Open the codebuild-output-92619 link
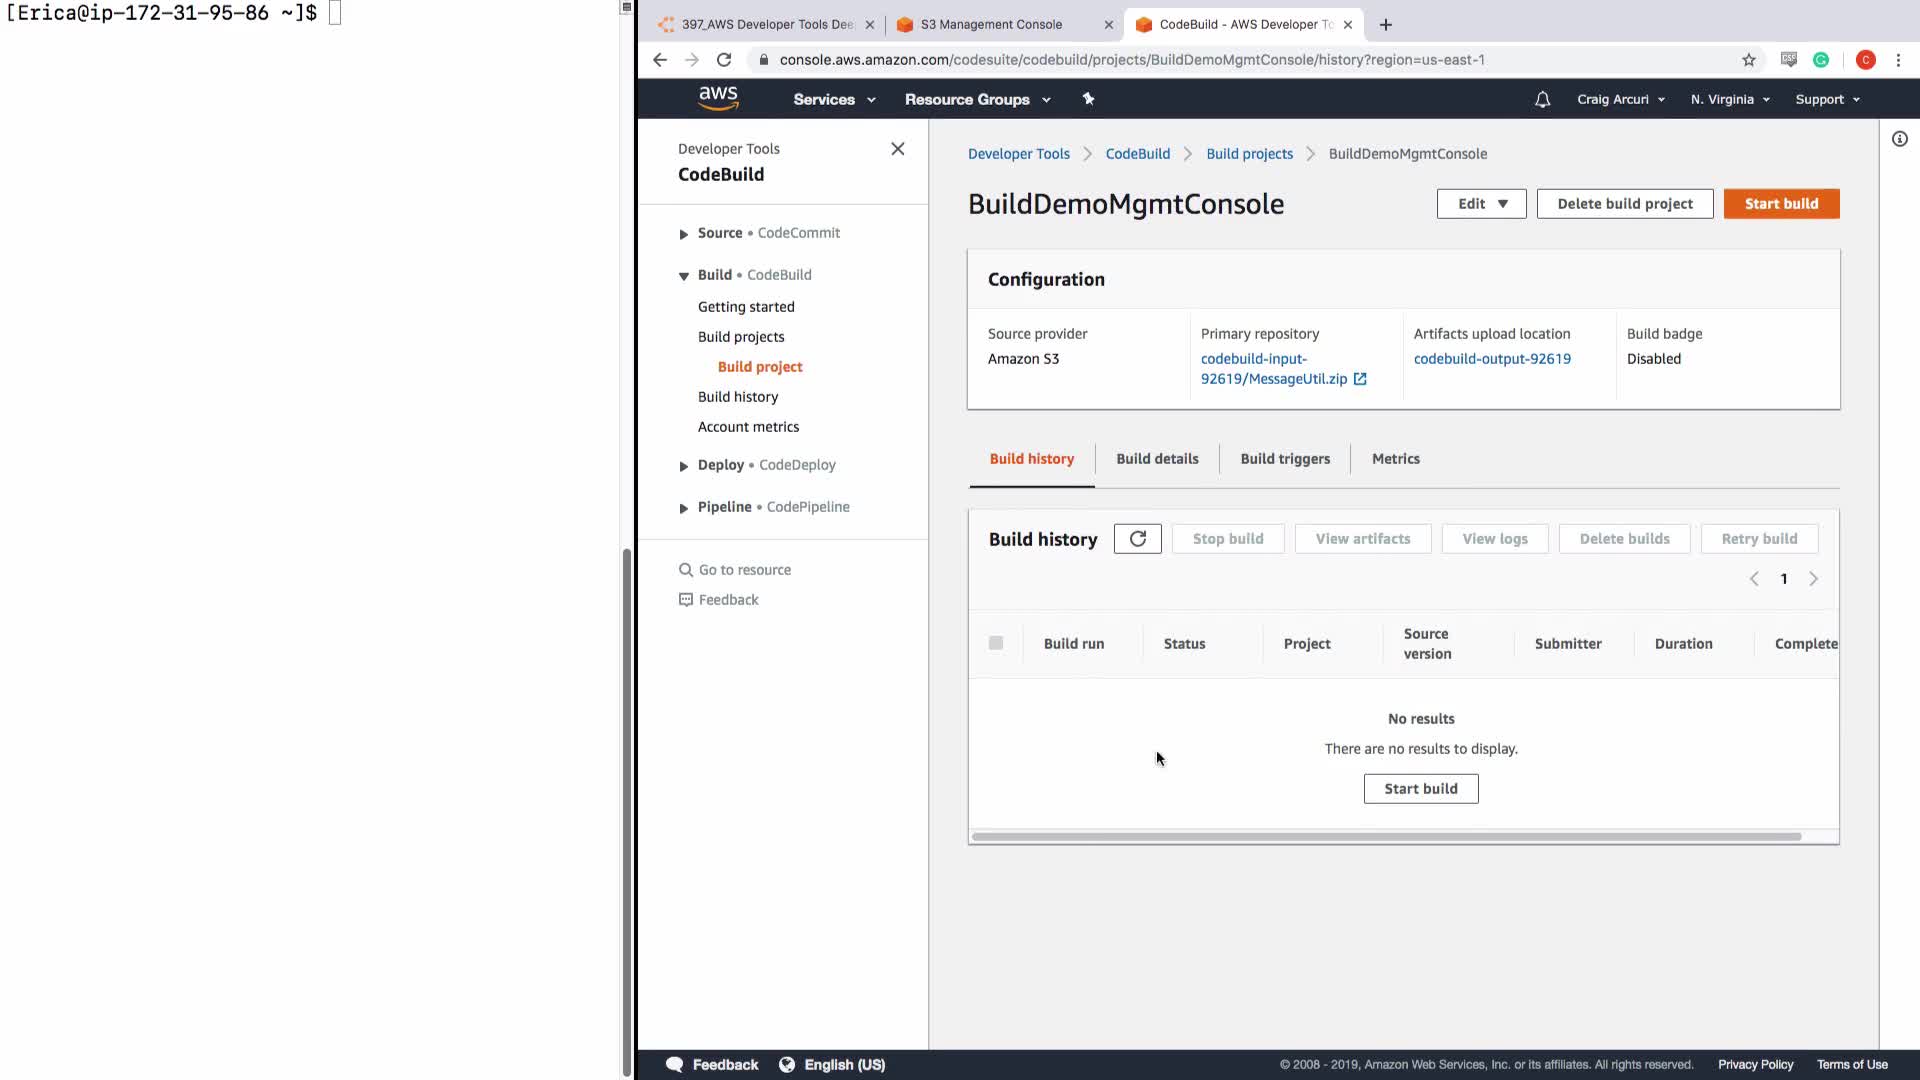Screen dimensions: 1920x1080 (x=1492, y=359)
